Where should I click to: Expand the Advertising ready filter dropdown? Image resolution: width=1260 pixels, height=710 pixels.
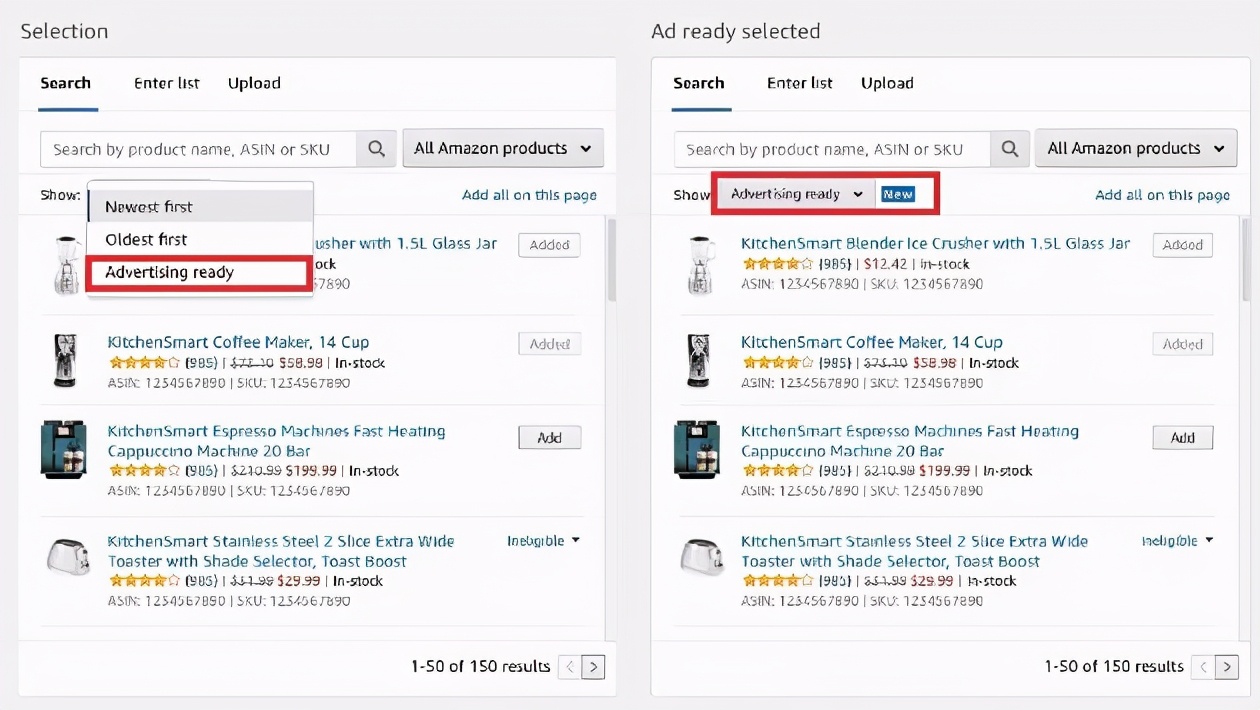click(x=796, y=194)
